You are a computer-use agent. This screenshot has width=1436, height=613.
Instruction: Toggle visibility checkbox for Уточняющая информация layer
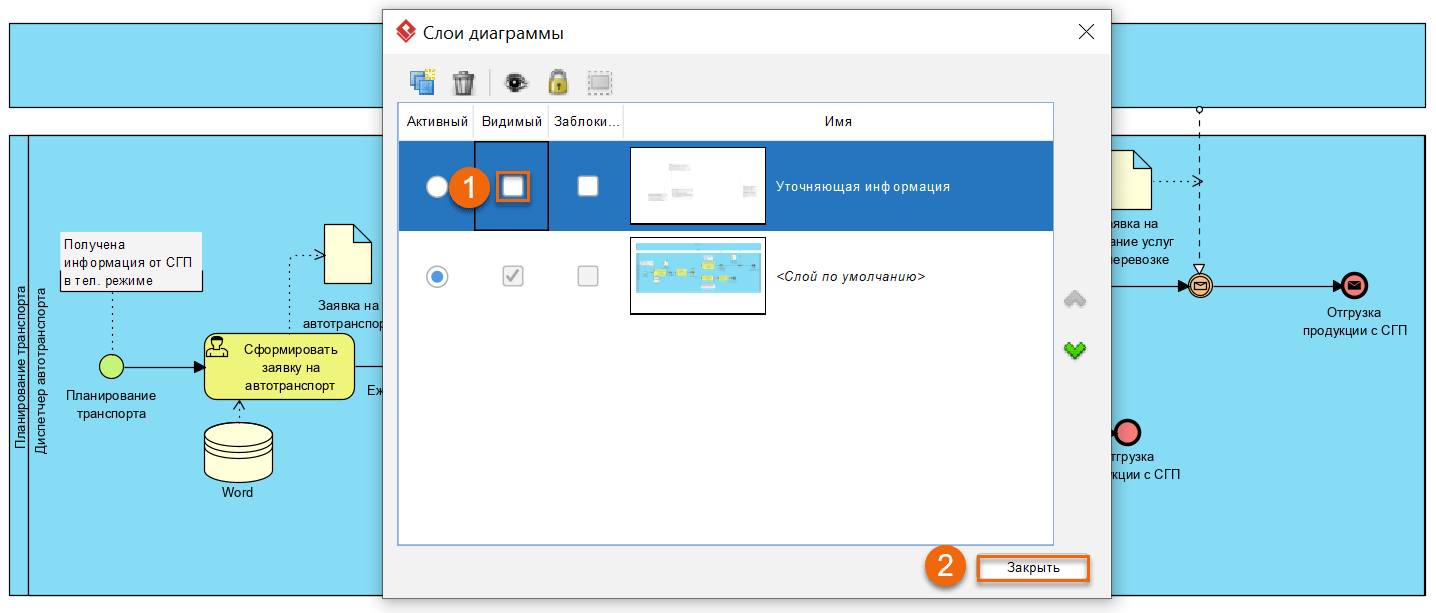tap(512, 186)
